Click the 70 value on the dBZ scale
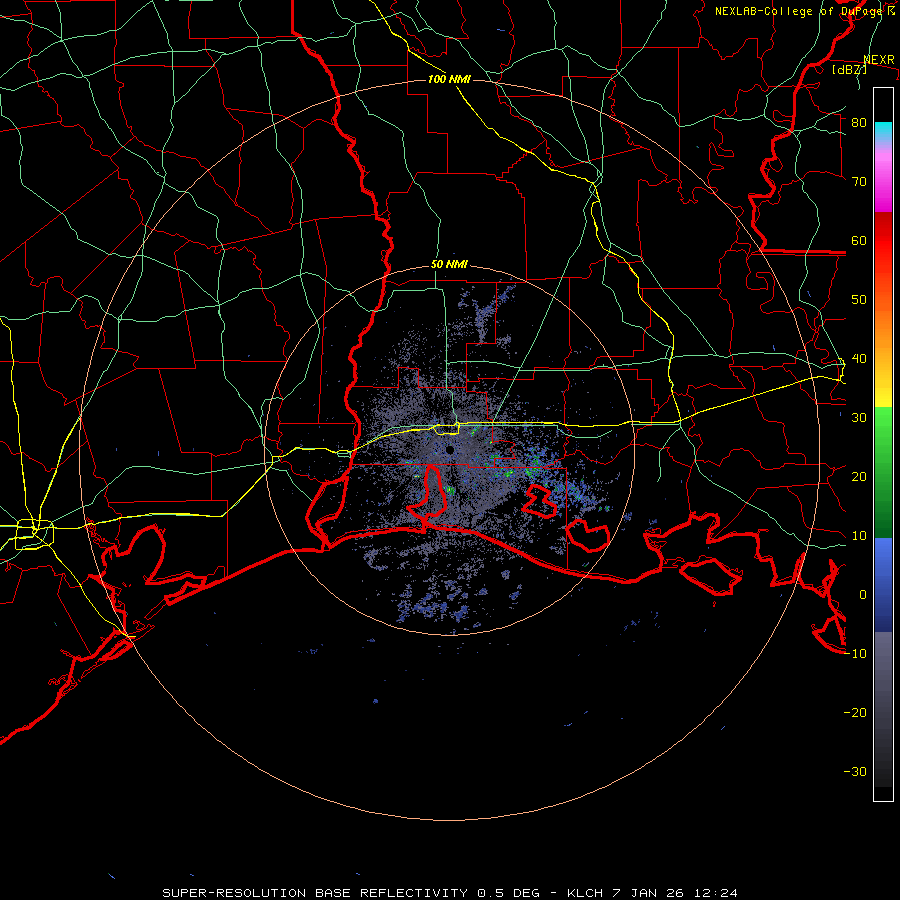 859,182
